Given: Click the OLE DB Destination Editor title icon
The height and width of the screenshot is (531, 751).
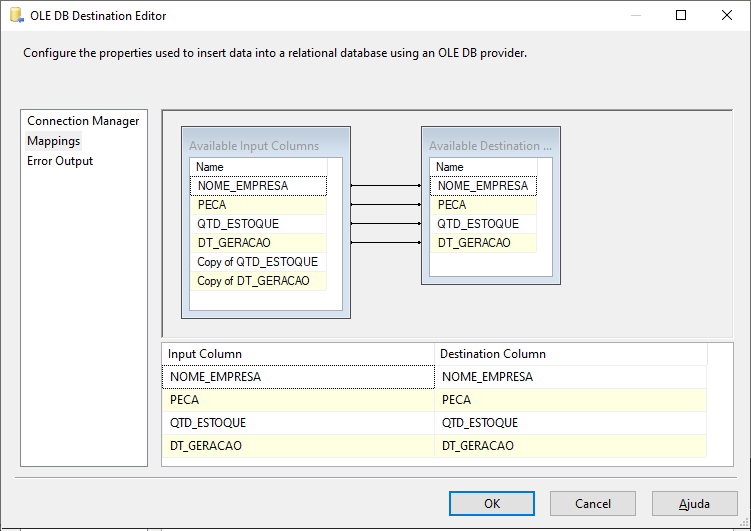Looking at the screenshot, I should (17, 15).
